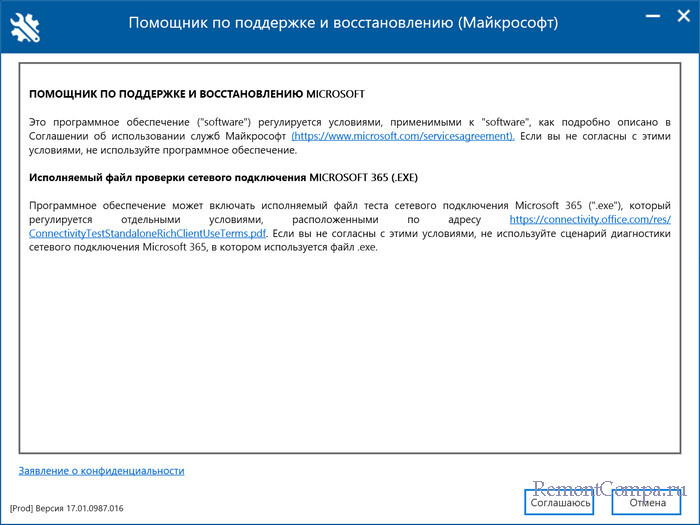Minimize the assistant window
The height and width of the screenshot is (525, 700).
click(653, 16)
